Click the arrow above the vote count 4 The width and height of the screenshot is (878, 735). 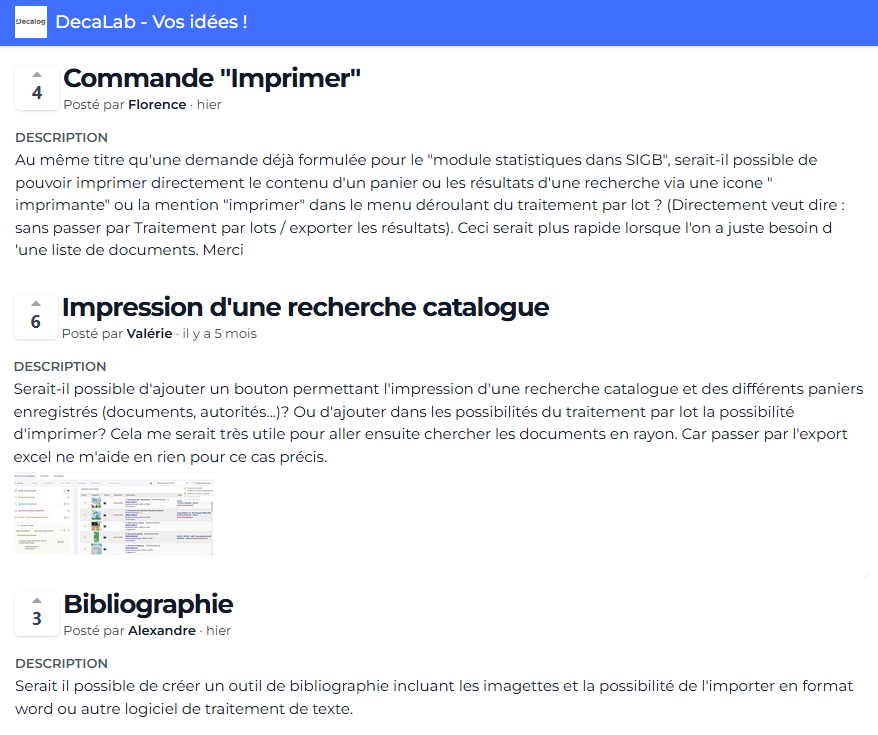coord(36,73)
